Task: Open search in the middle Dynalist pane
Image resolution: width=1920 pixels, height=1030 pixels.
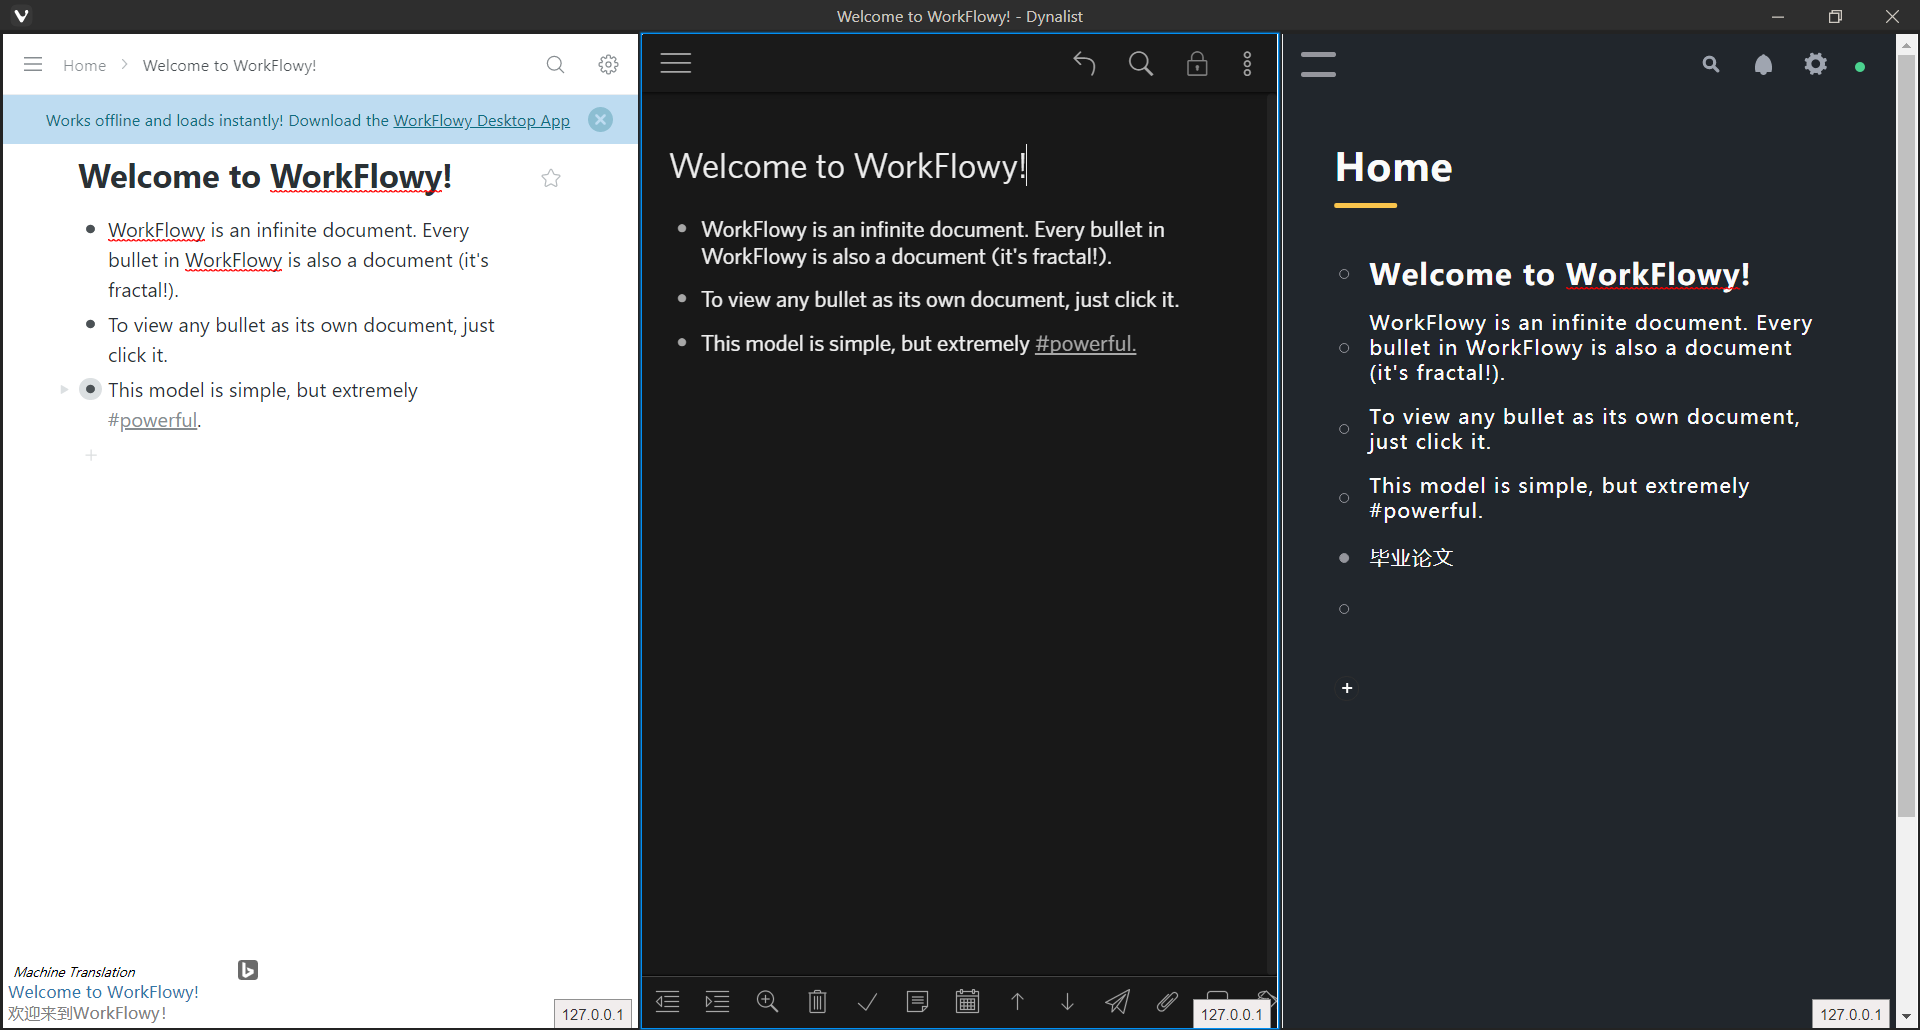Action: click(x=1140, y=64)
